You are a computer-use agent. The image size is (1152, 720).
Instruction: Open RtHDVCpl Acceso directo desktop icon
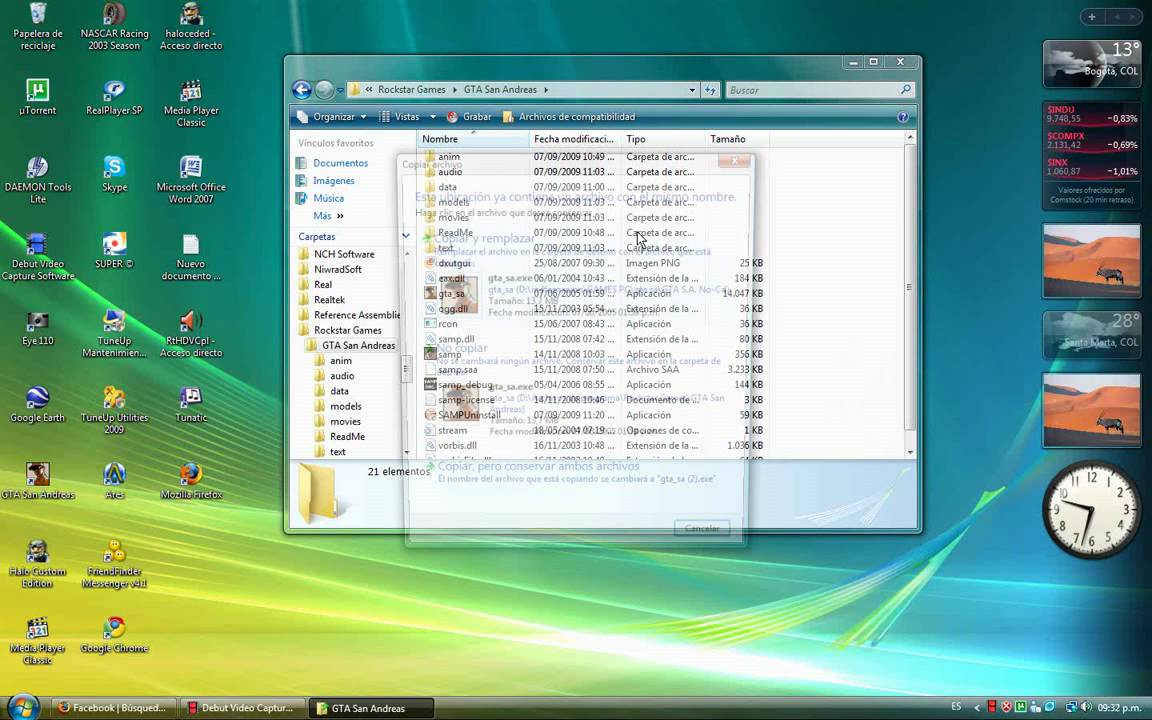click(x=191, y=334)
